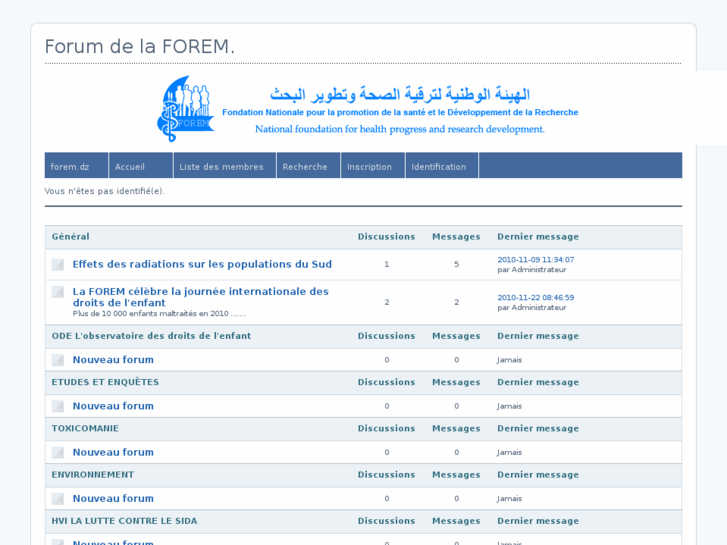
Task: Open the forem.dz menu item
Action: coord(77,166)
